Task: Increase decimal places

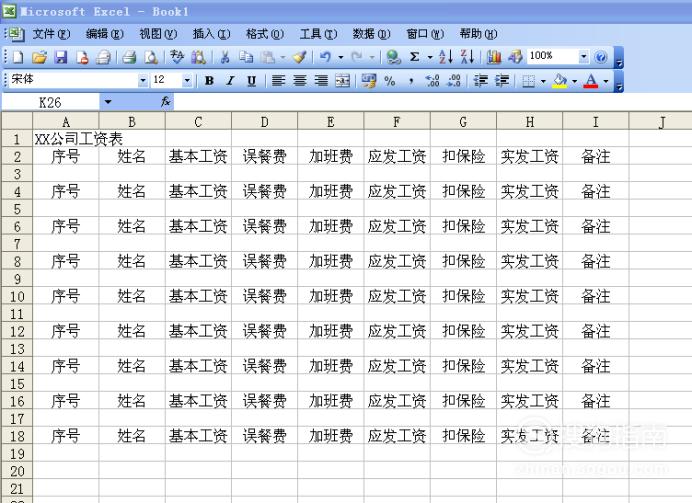Action: point(432,81)
